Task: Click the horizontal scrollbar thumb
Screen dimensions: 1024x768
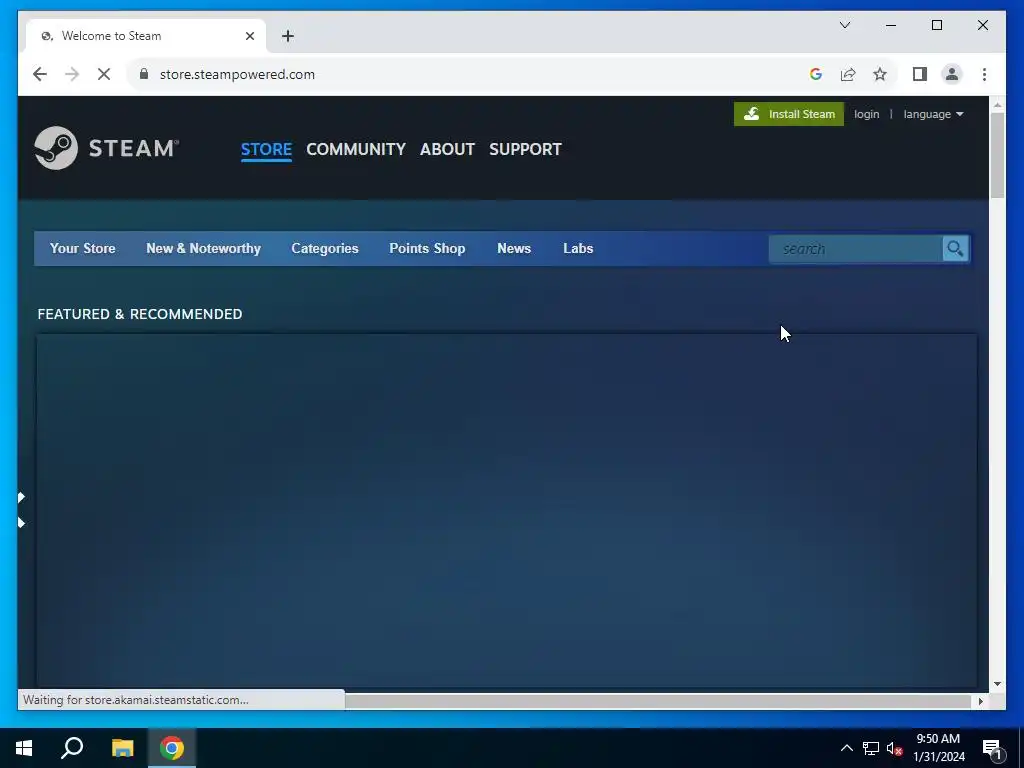Action: point(658,701)
